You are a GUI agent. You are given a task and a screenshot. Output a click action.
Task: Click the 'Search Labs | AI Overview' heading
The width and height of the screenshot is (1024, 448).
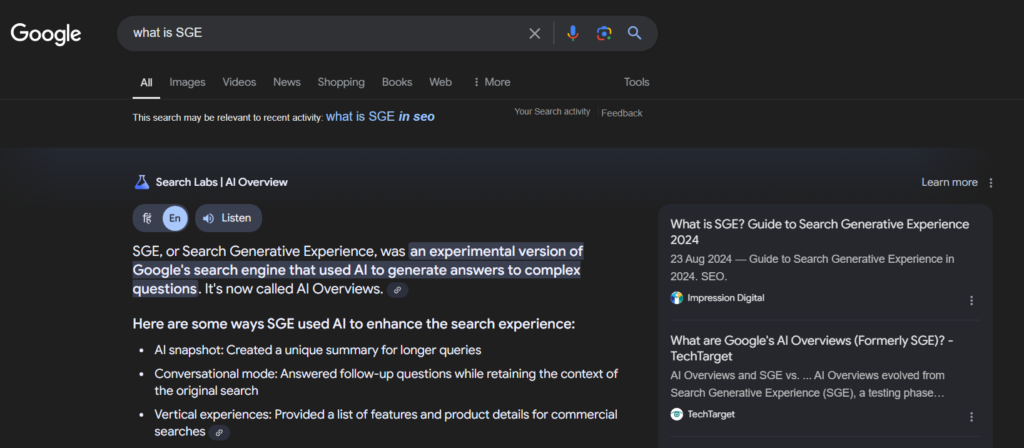(221, 182)
